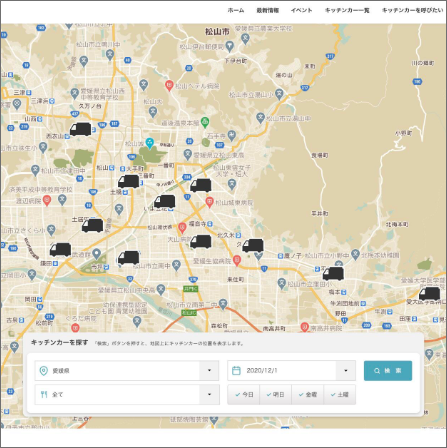The width and height of the screenshot is (447, 448).
Task: Click the teal castle pin at 松山城
Action: click(x=150, y=143)
